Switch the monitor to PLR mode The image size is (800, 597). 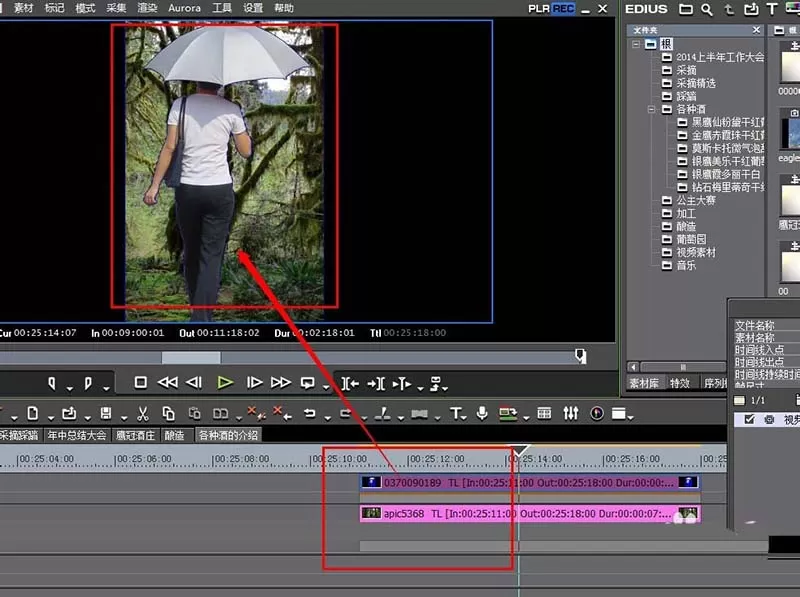[538, 9]
